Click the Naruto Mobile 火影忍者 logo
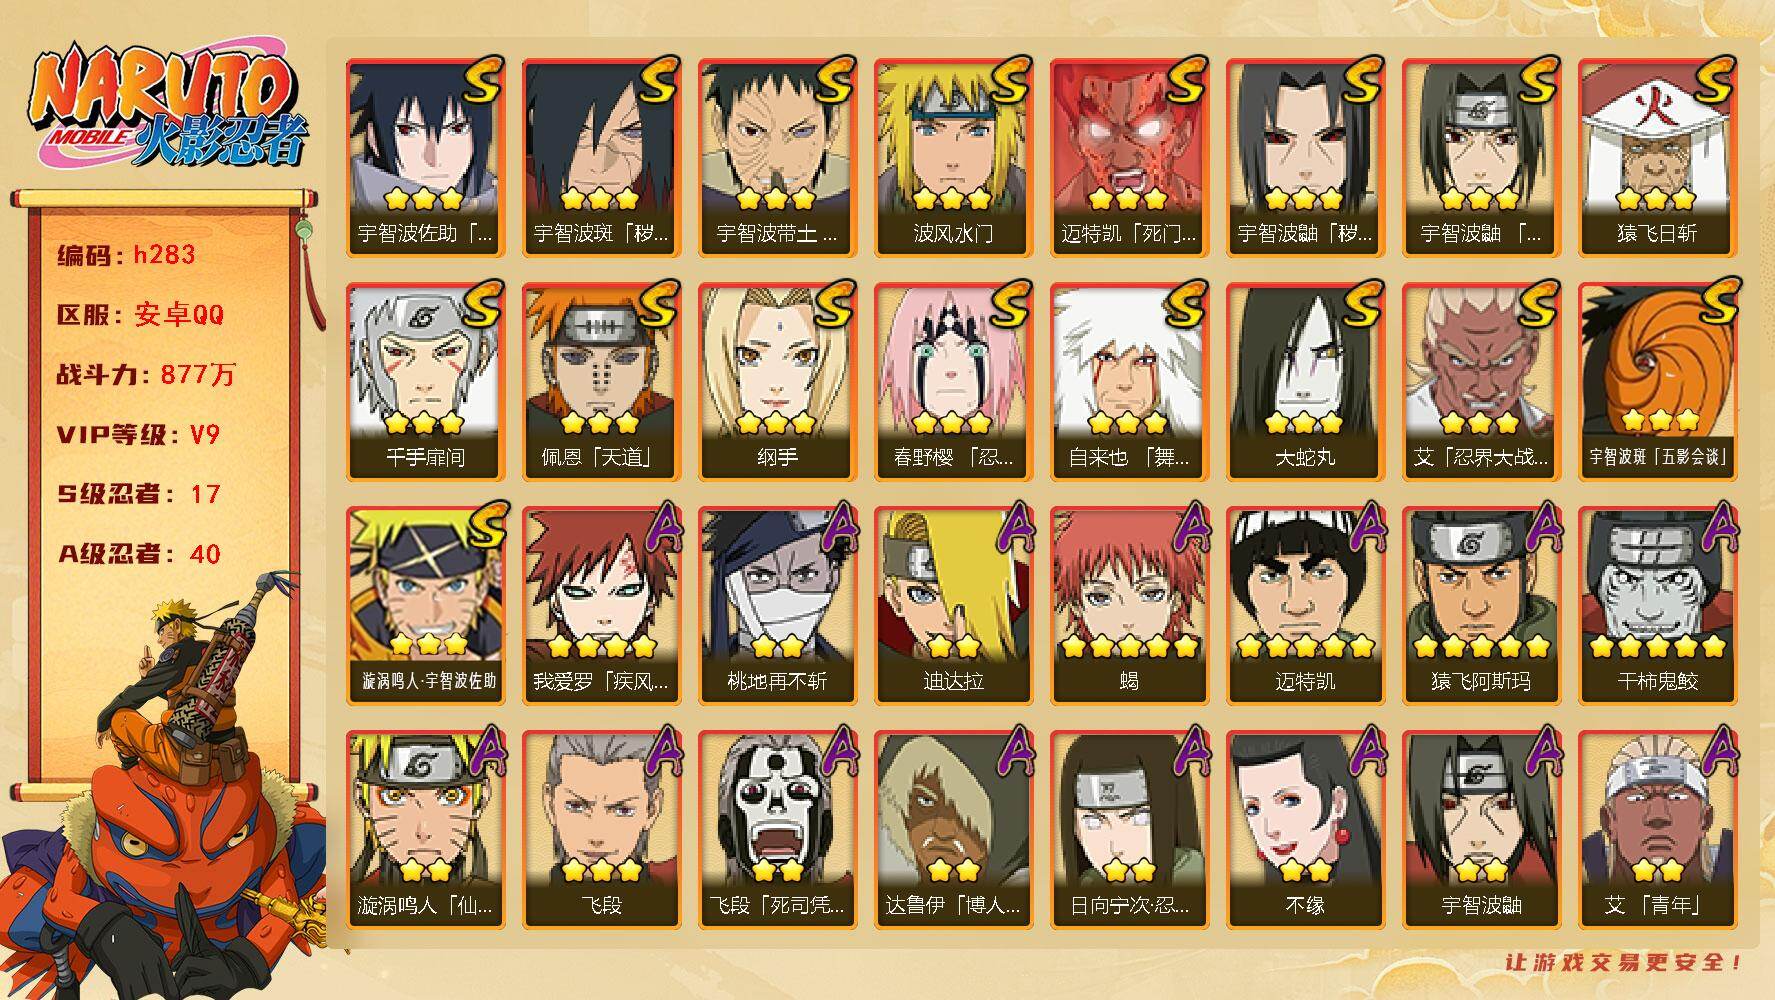 point(167,105)
